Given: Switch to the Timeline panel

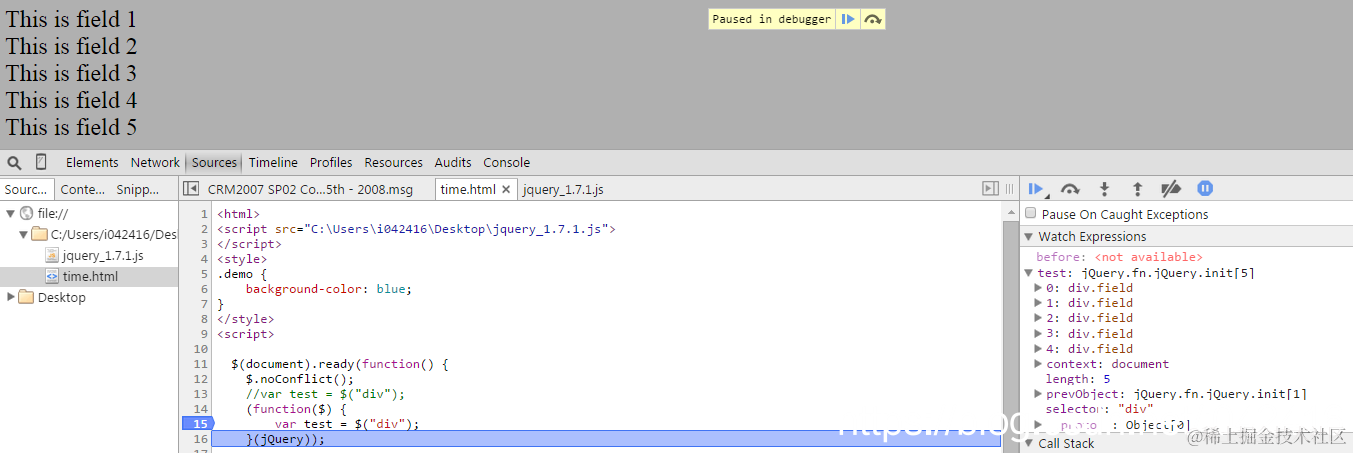Looking at the screenshot, I should (x=273, y=162).
